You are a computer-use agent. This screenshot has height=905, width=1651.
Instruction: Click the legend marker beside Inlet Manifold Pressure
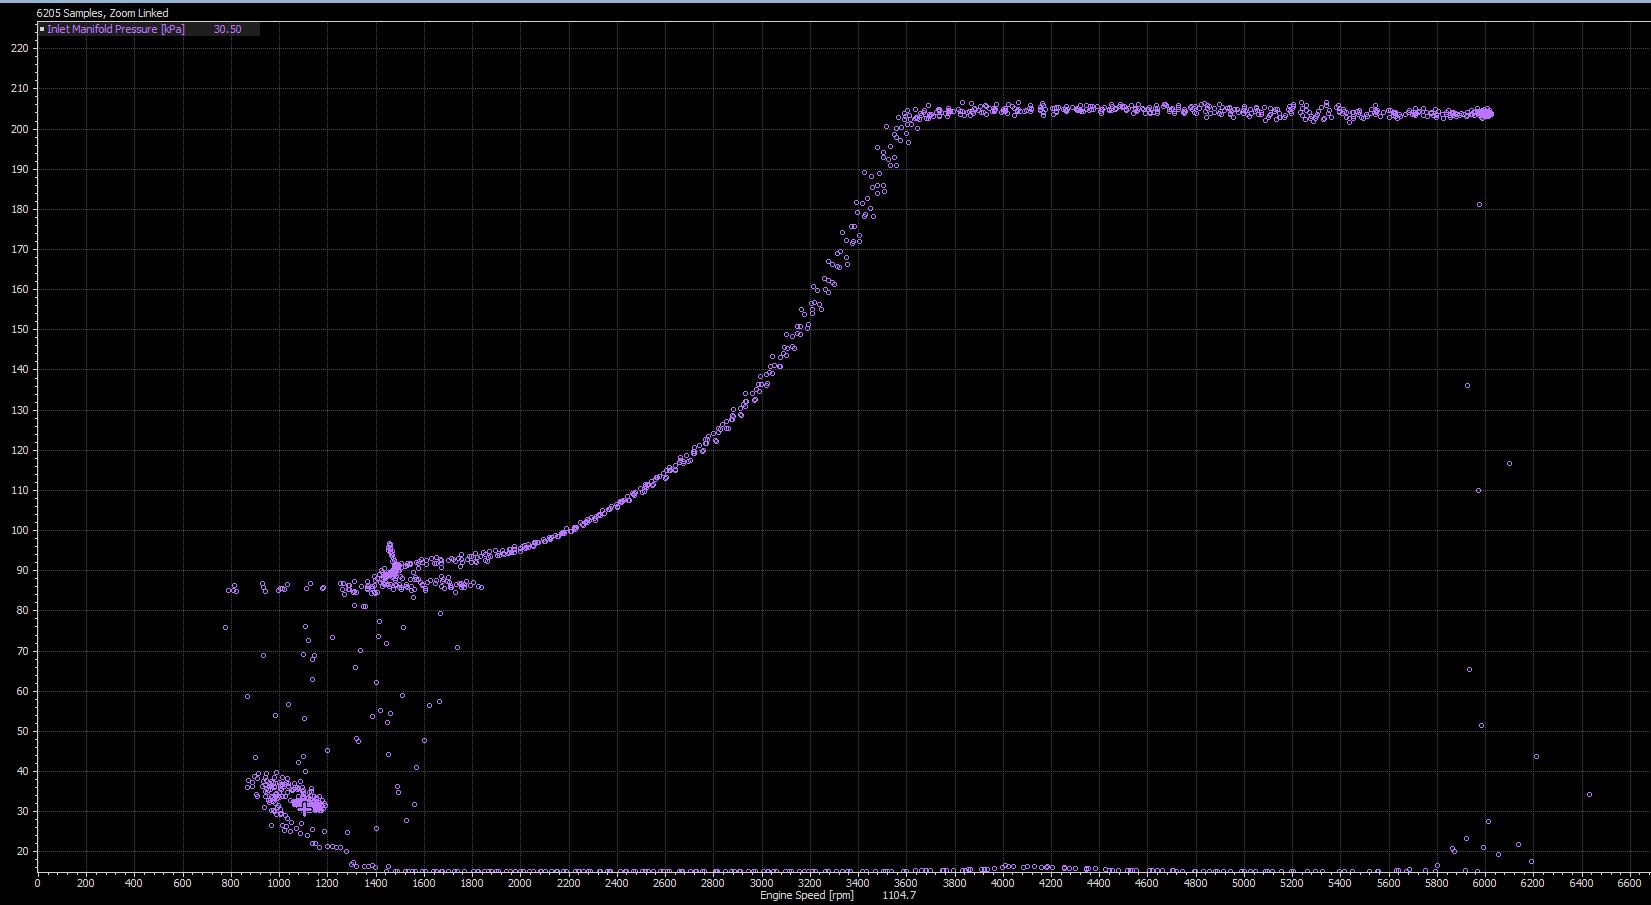[x=42, y=30]
